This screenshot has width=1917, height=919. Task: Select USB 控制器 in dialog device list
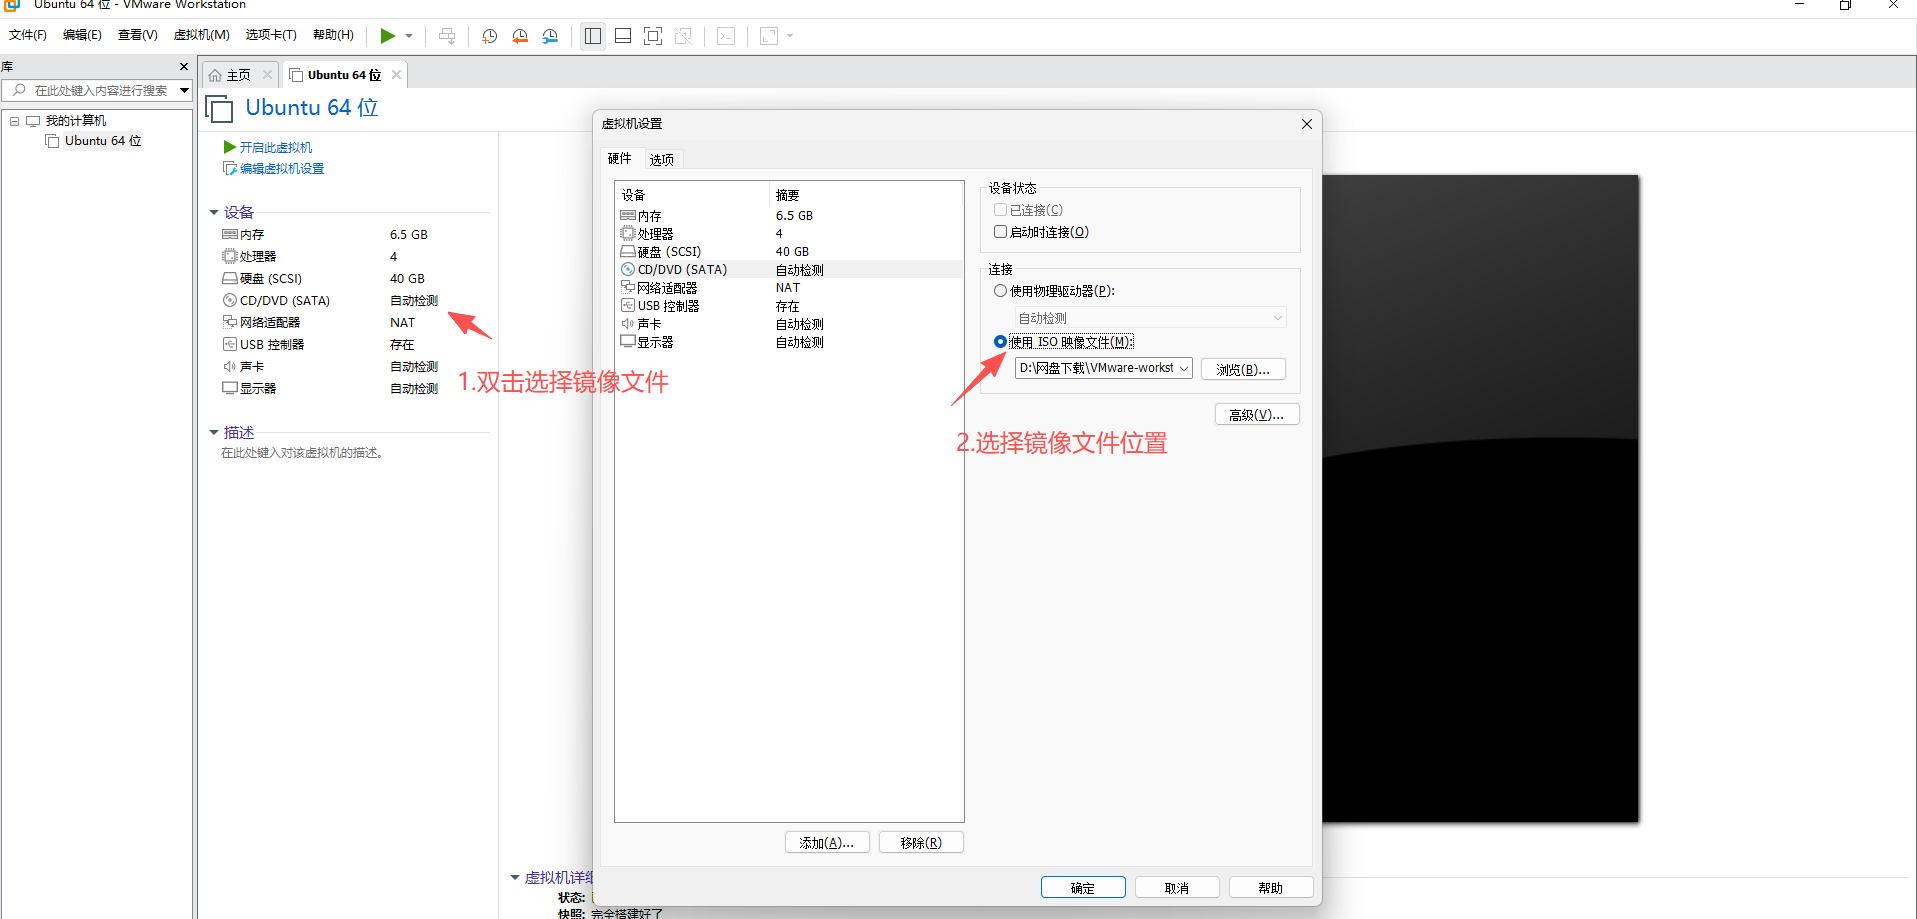pyautogui.click(x=789, y=306)
